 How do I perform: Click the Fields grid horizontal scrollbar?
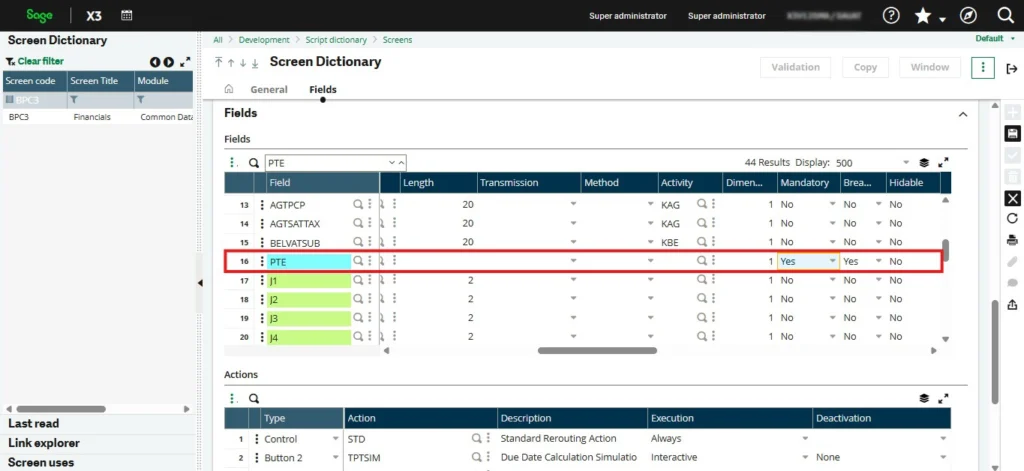598,350
